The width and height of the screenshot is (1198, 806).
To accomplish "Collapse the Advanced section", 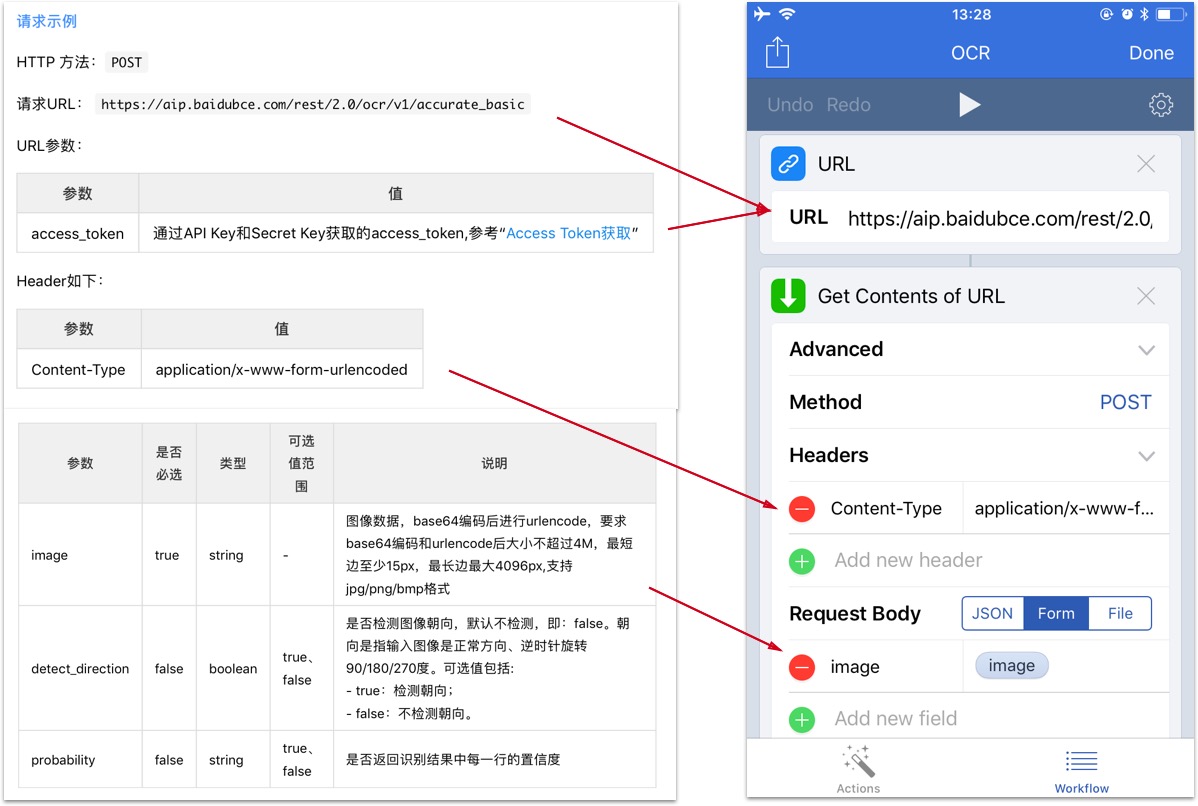I will pos(1146,350).
